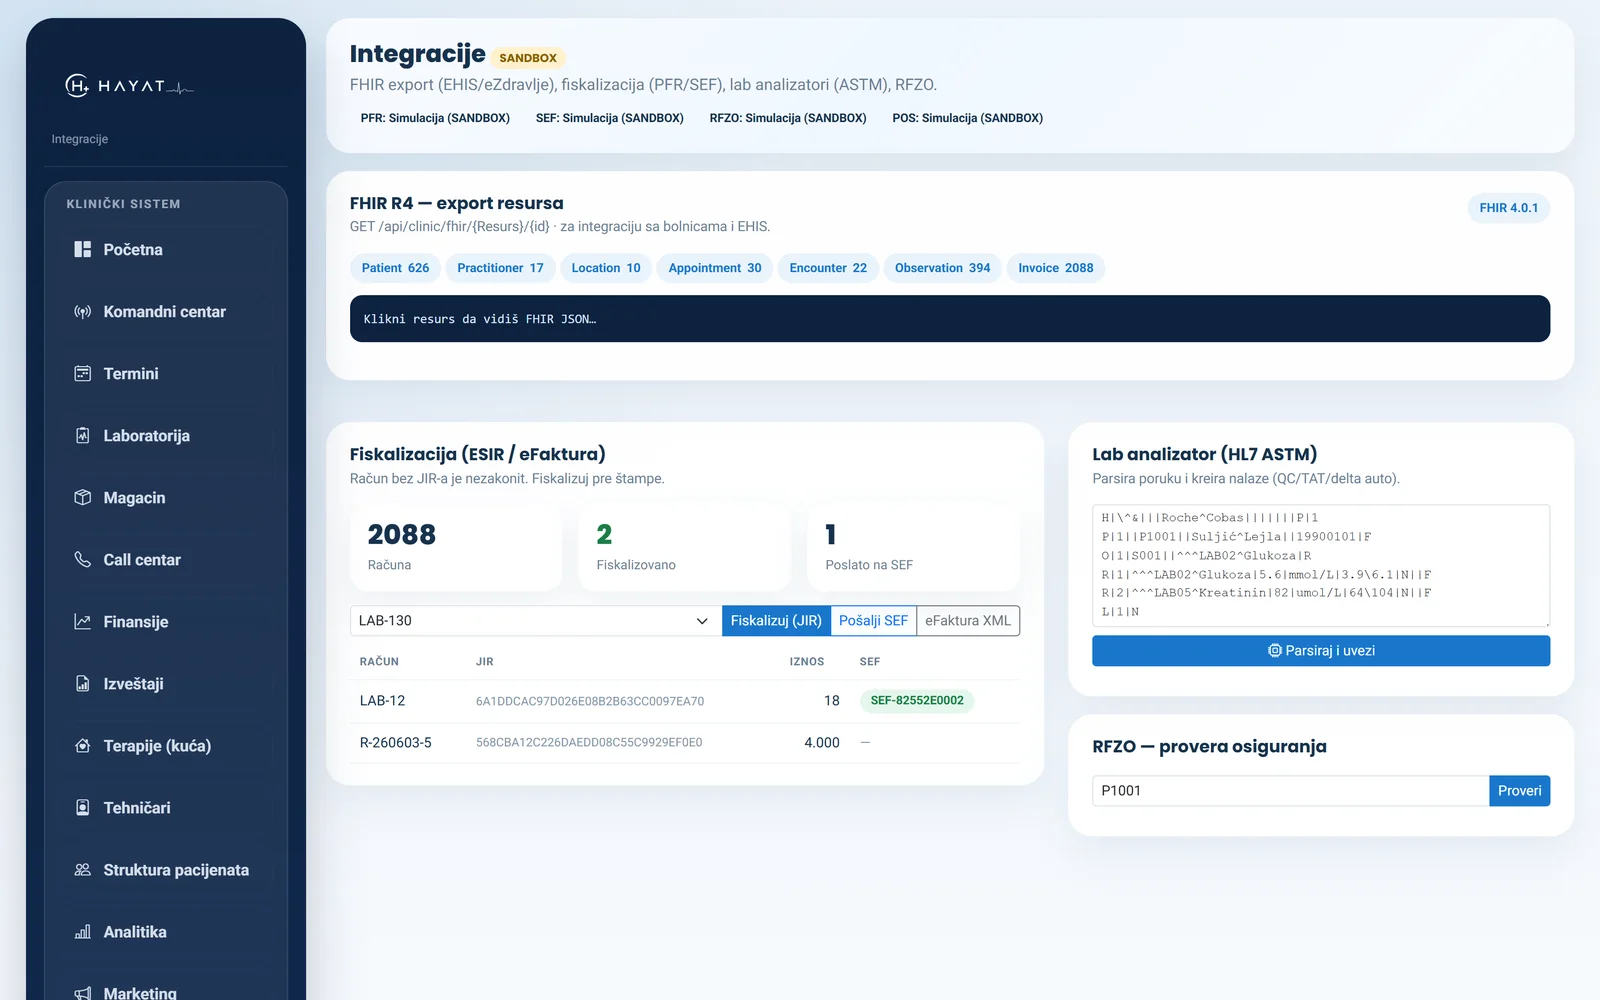Screen dimensions: 1600x1000
Task: Click the Analitika bar chart icon
Action: (x=83, y=931)
